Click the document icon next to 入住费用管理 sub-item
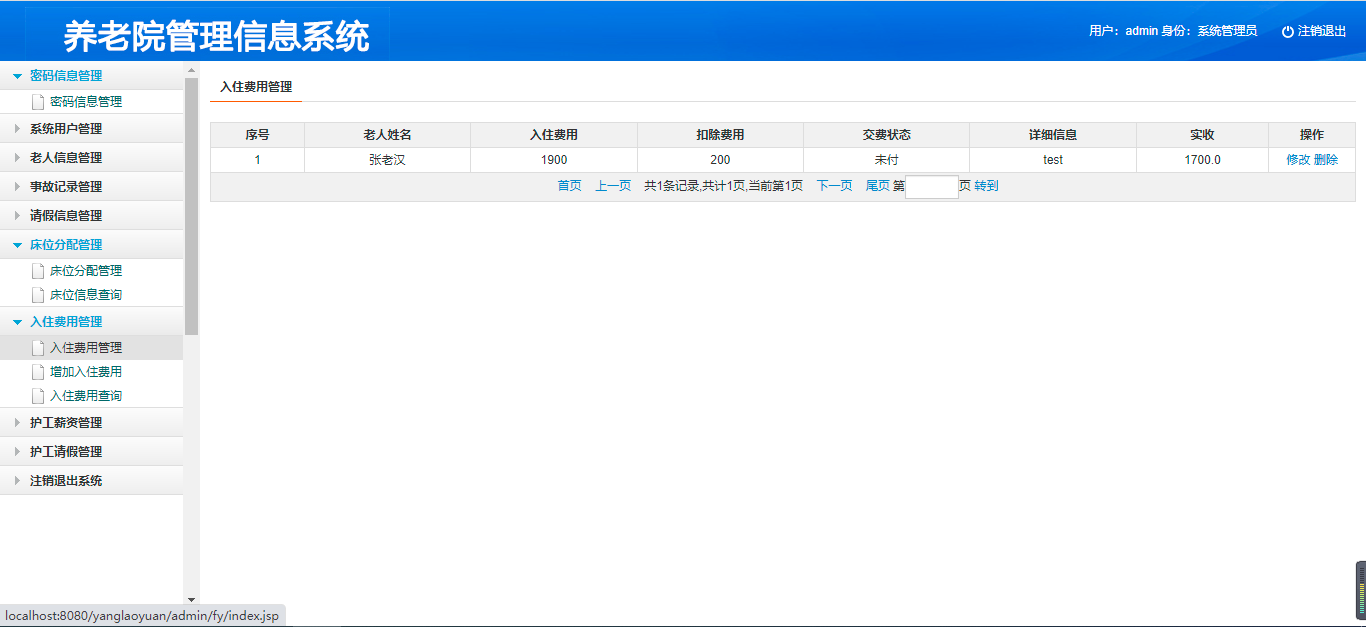This screenshot has height=627, width=1366. 38,348
